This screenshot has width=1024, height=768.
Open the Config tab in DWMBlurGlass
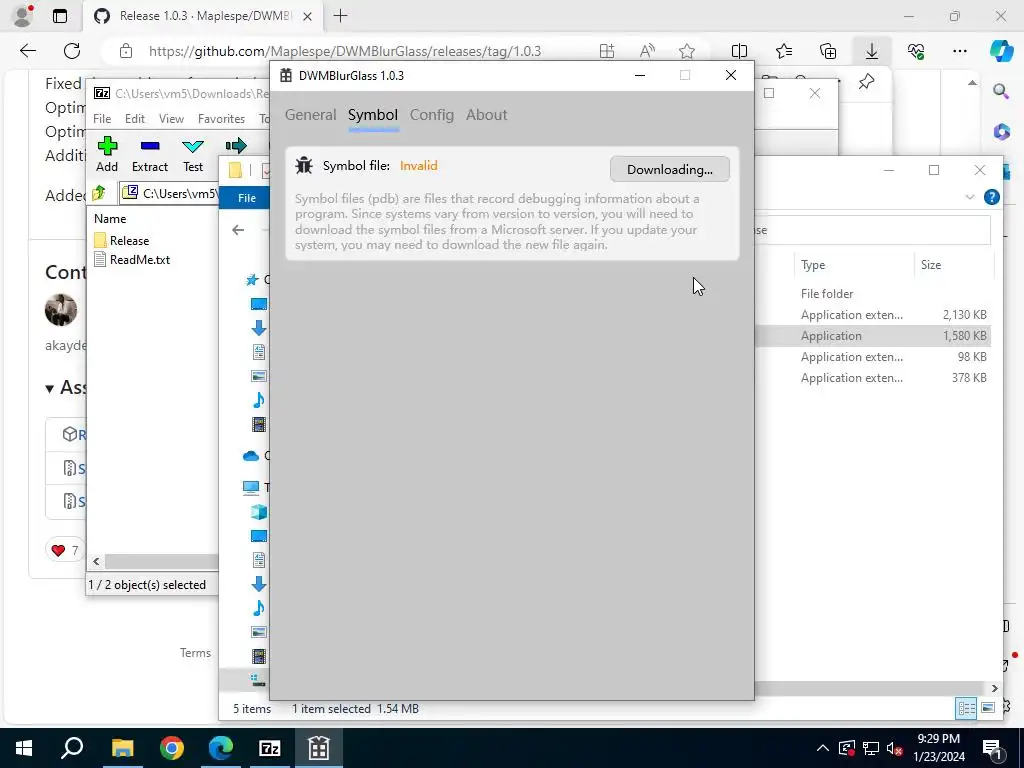(x=432, y=115)
